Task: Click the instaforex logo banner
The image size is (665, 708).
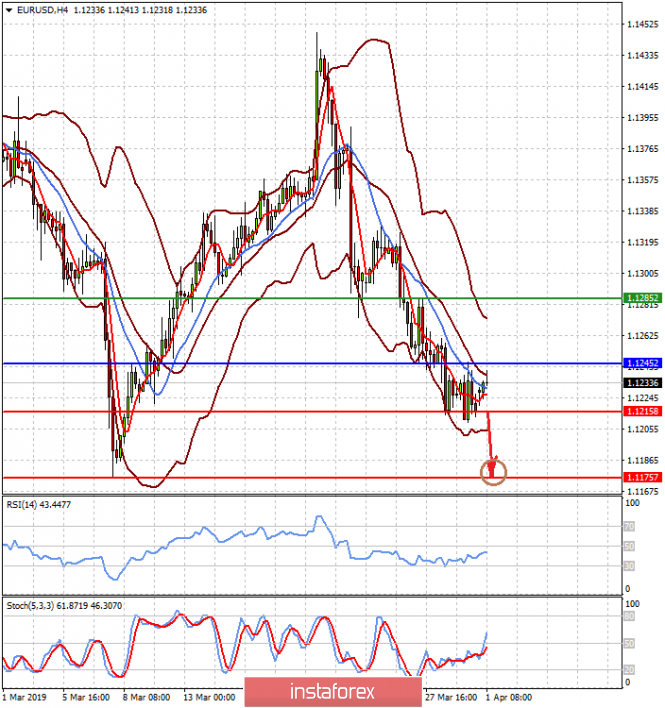Action: tap(333, 692)
